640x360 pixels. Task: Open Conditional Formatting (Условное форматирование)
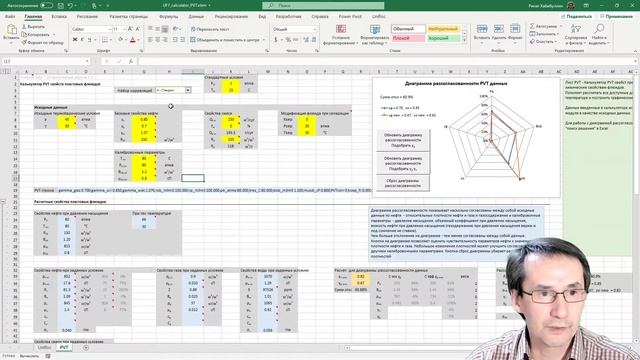click(x=341, y=35)
